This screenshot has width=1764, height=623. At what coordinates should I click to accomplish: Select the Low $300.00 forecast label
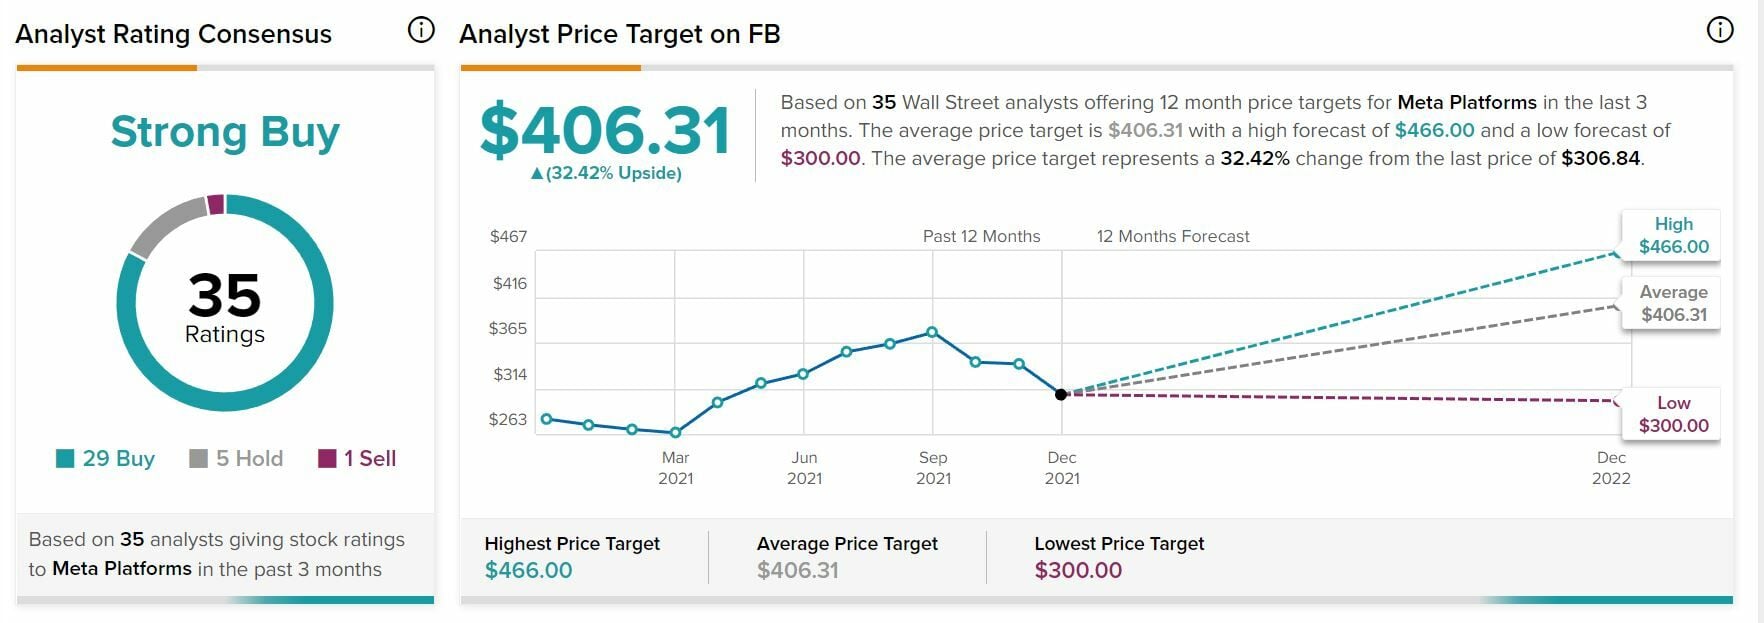[1673, 415]
